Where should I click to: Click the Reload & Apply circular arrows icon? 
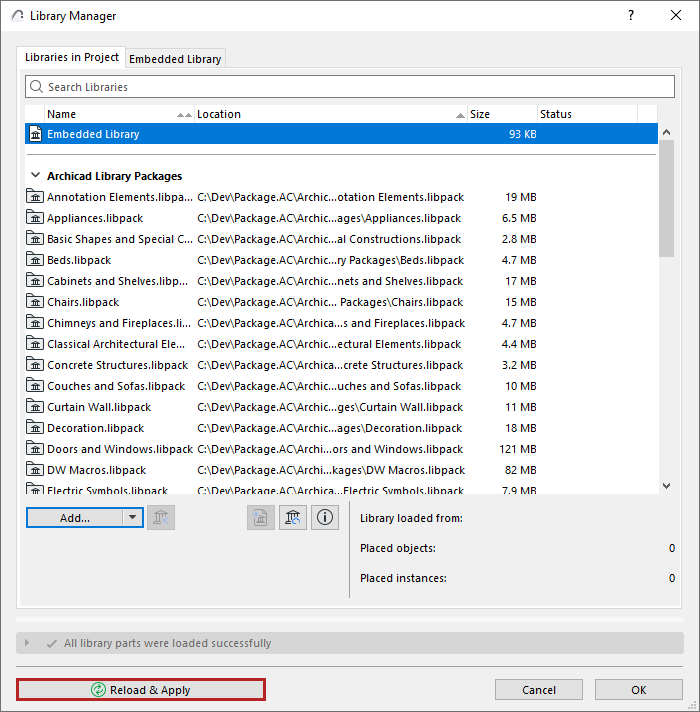coord(98,690)
